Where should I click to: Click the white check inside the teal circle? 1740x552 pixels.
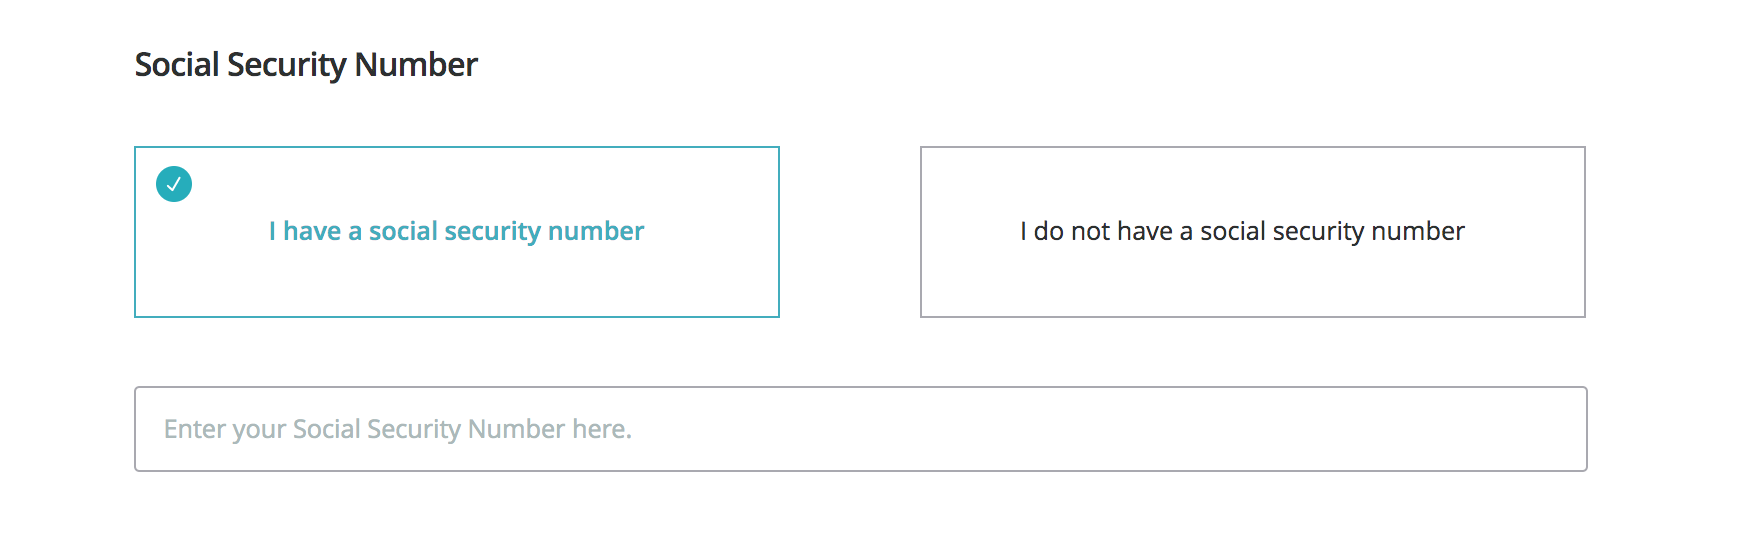174,184
